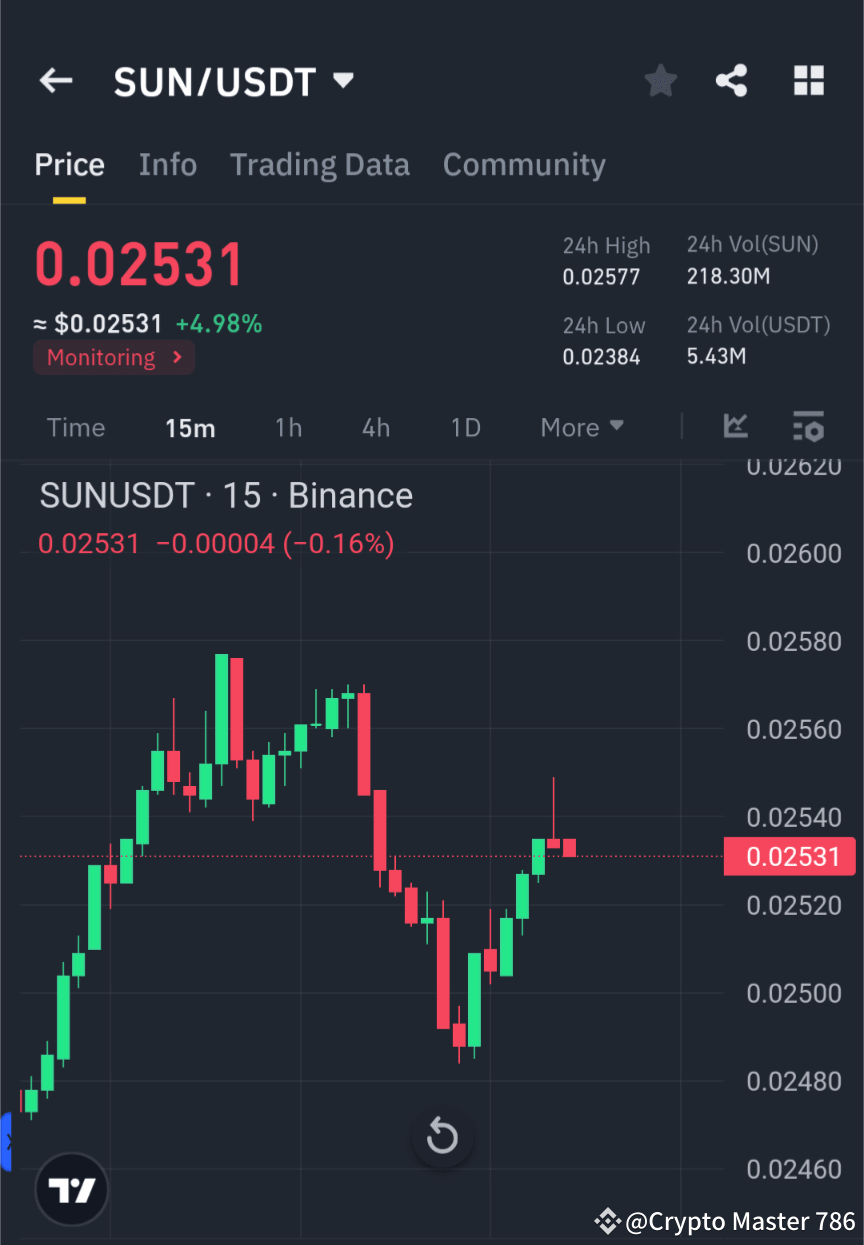
Task: Tap the TradingView logo icon
Action: pos(70,1189)
